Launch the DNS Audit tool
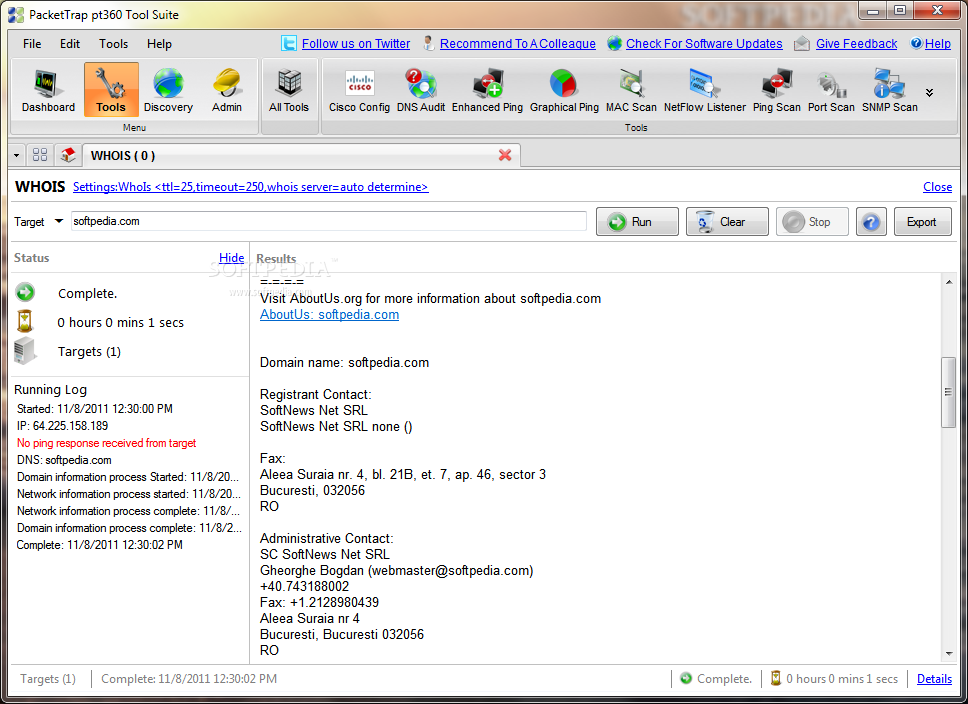 [420, 91]
